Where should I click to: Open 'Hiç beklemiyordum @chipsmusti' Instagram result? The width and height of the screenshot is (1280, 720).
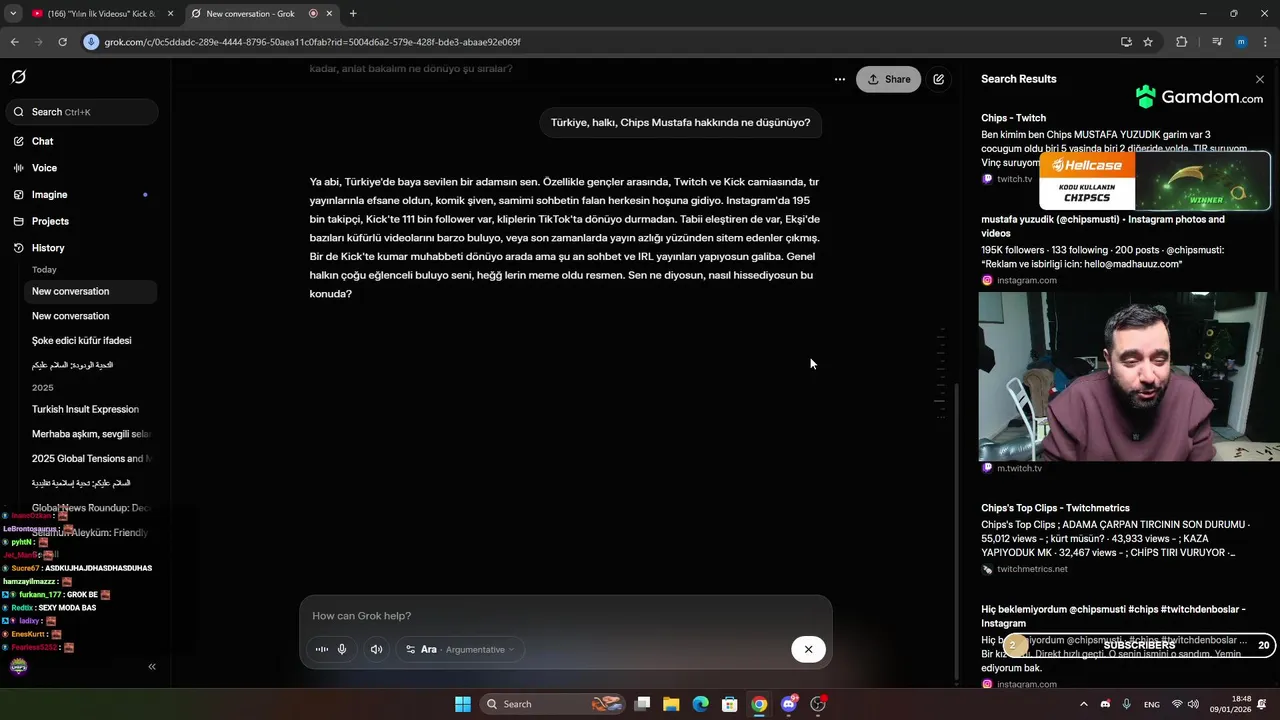[1113, 616]
